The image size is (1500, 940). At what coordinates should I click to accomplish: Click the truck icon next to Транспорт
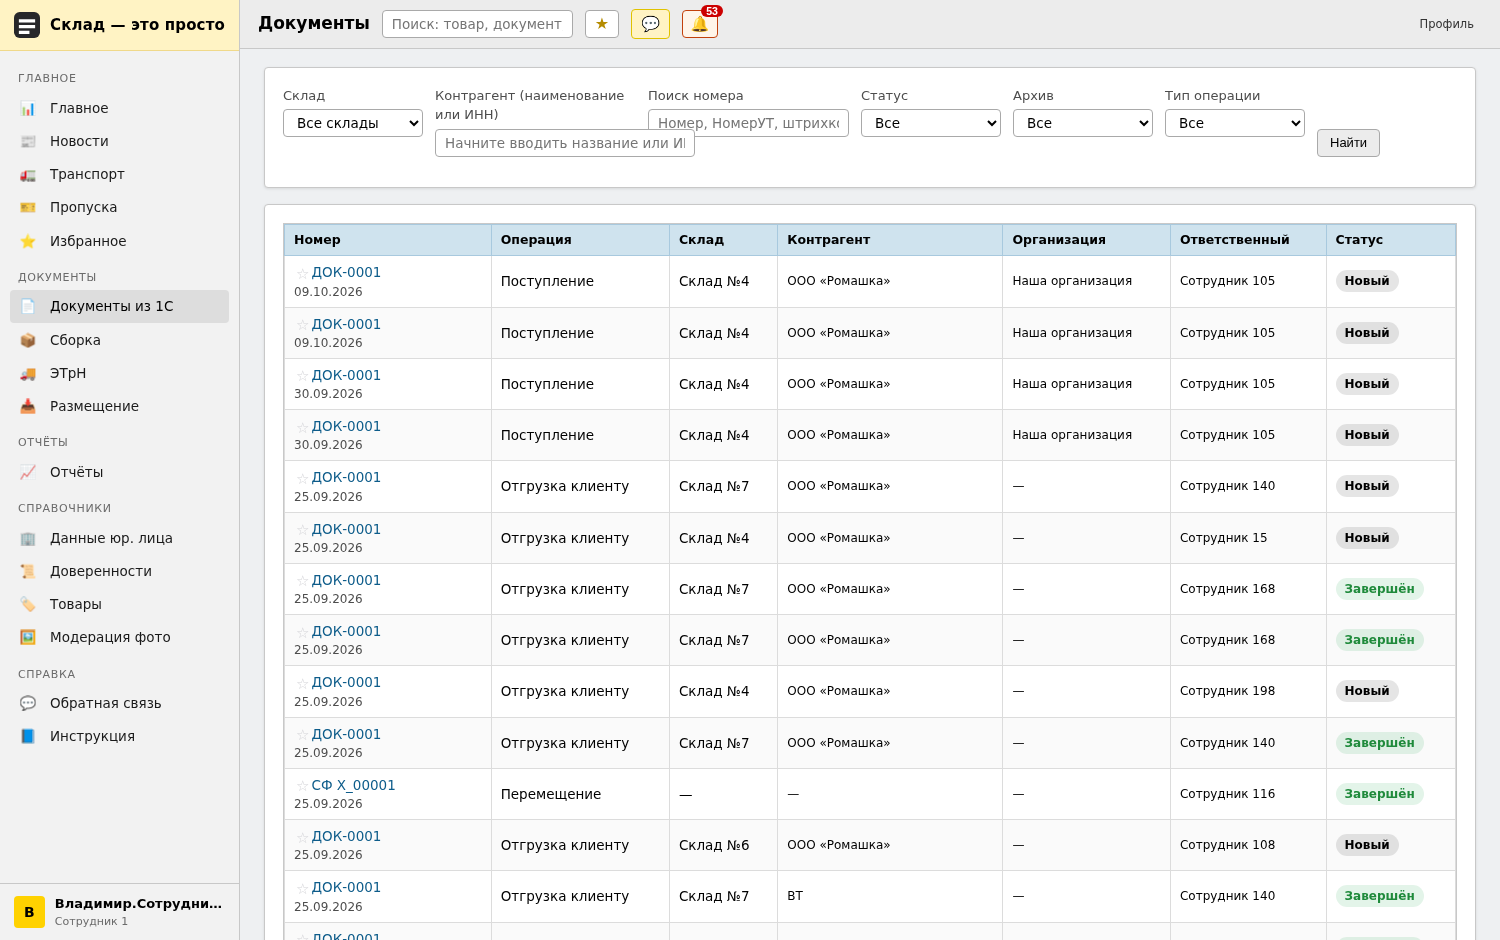pos(28,174)
